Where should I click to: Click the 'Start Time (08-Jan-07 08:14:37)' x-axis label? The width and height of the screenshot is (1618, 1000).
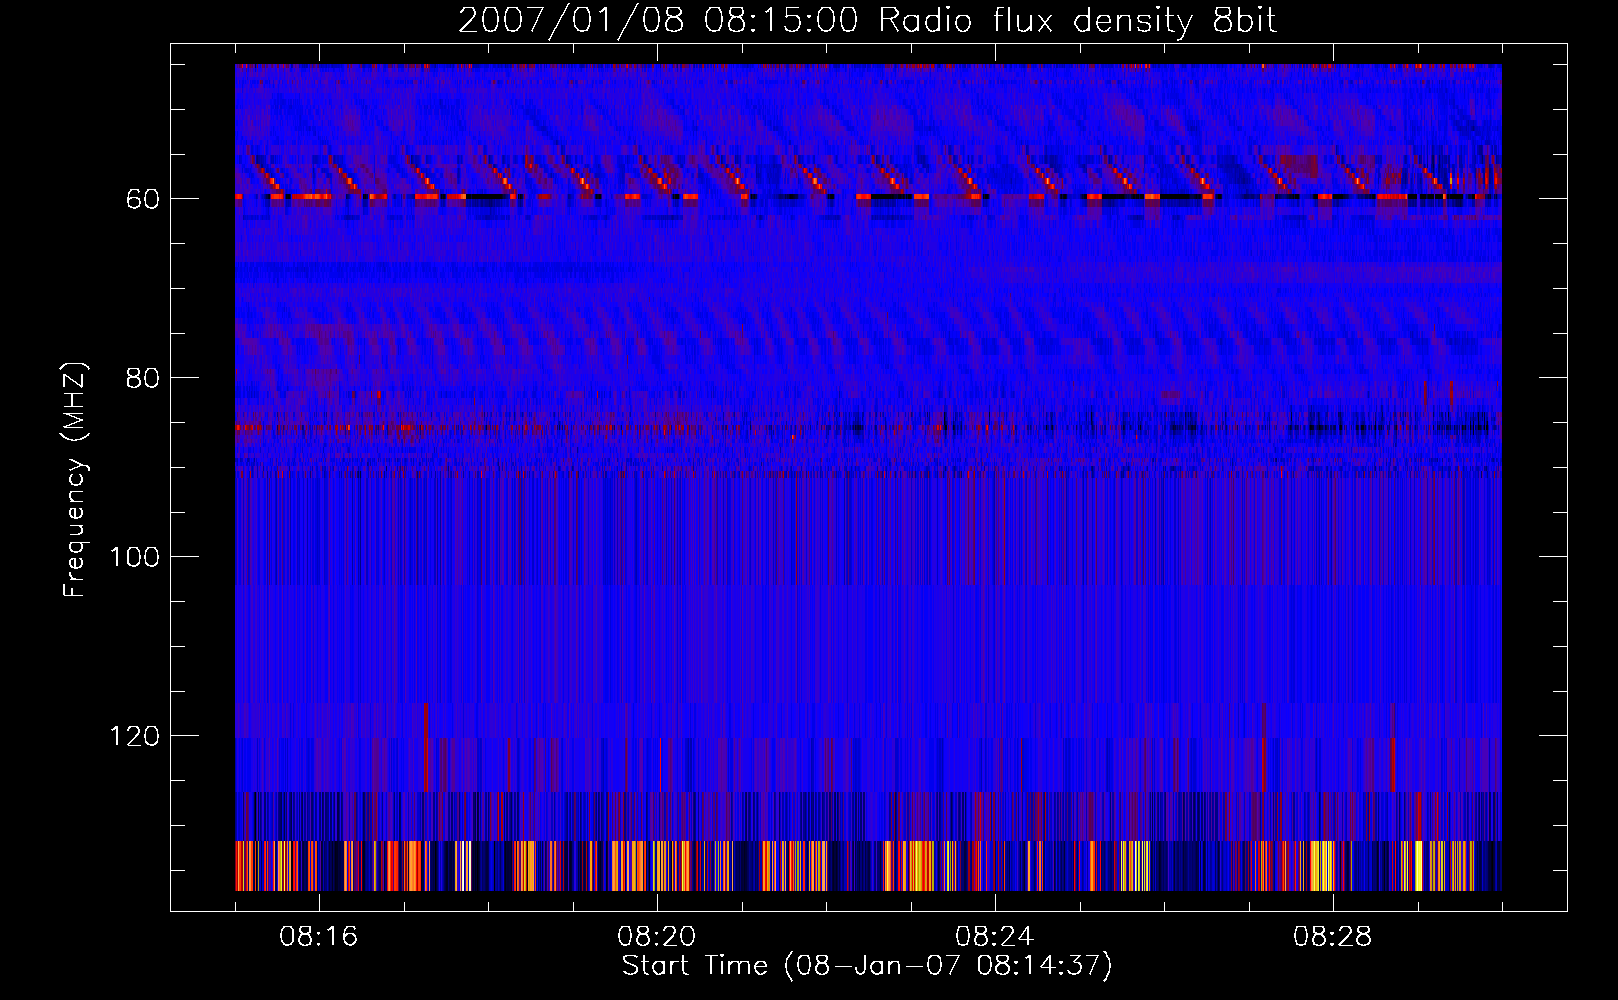tap(867, 966)
